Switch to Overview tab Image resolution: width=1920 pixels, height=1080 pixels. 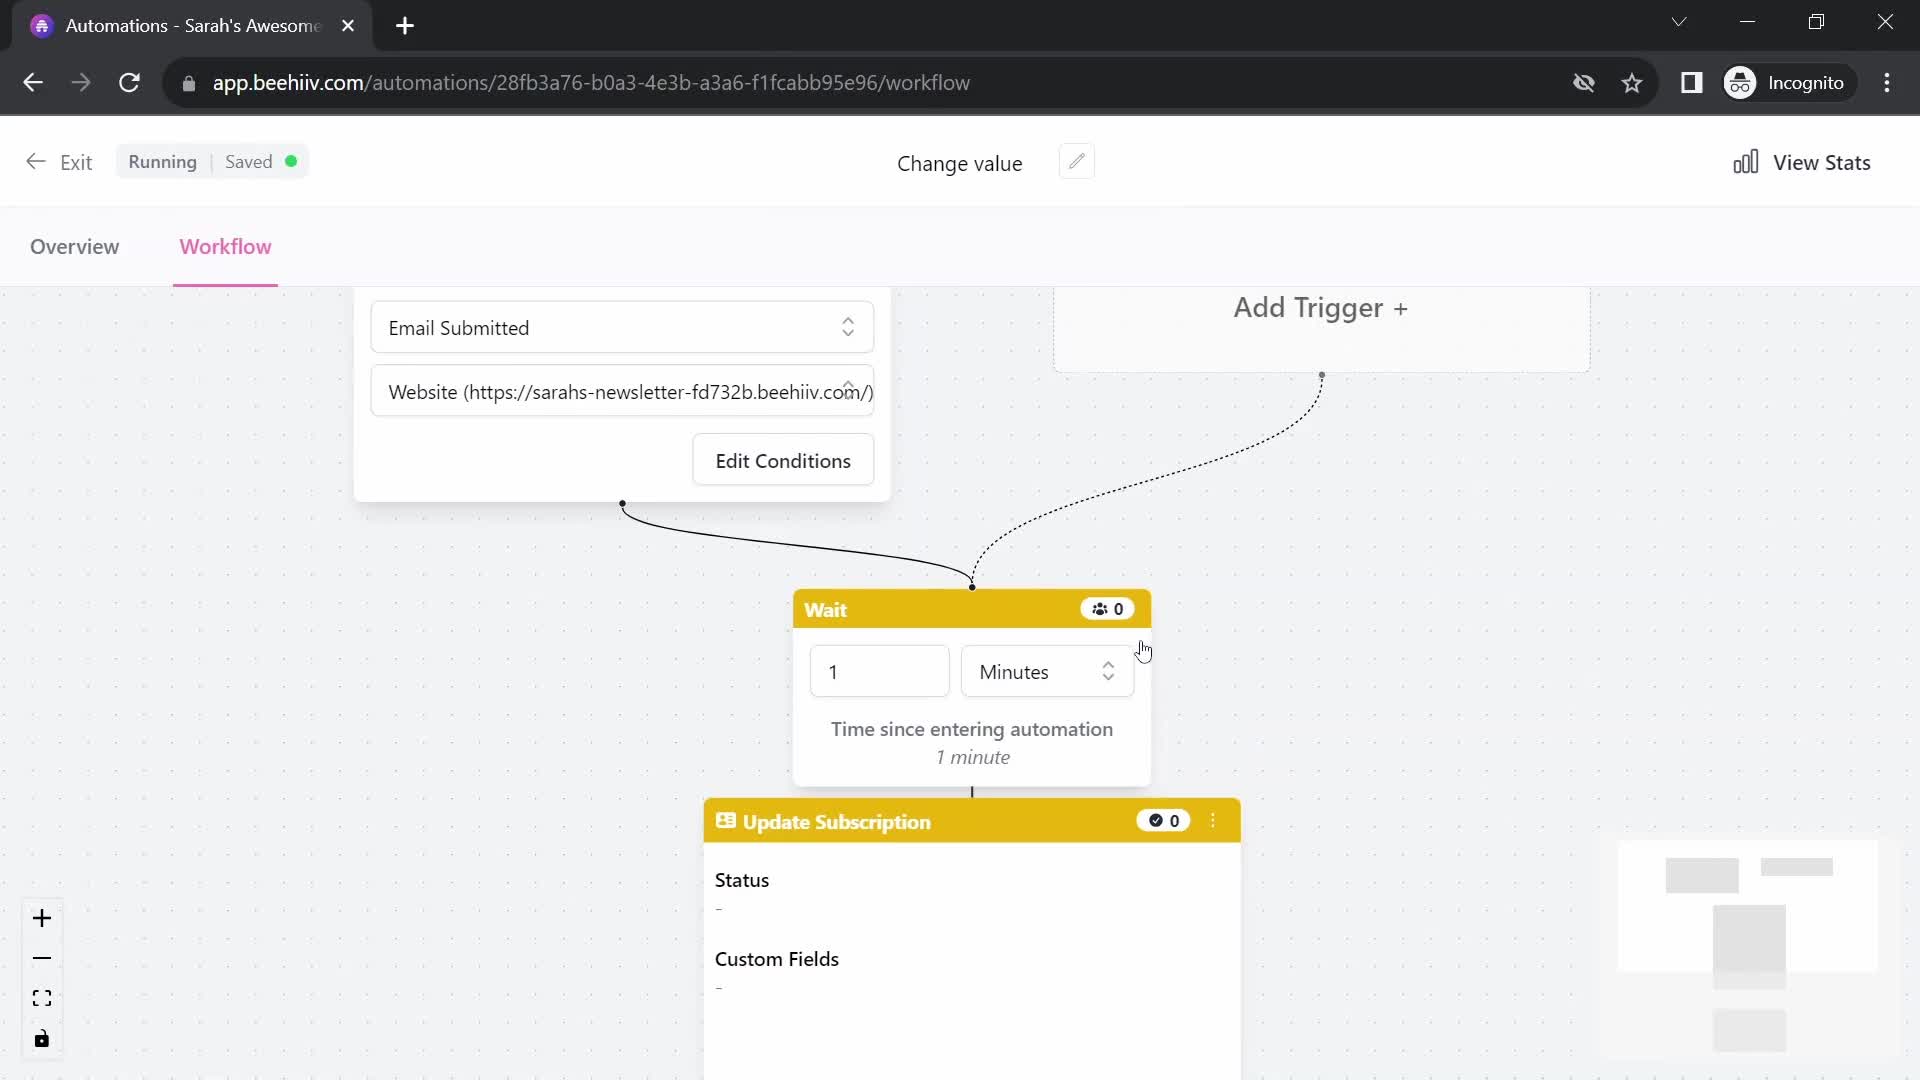75,247
